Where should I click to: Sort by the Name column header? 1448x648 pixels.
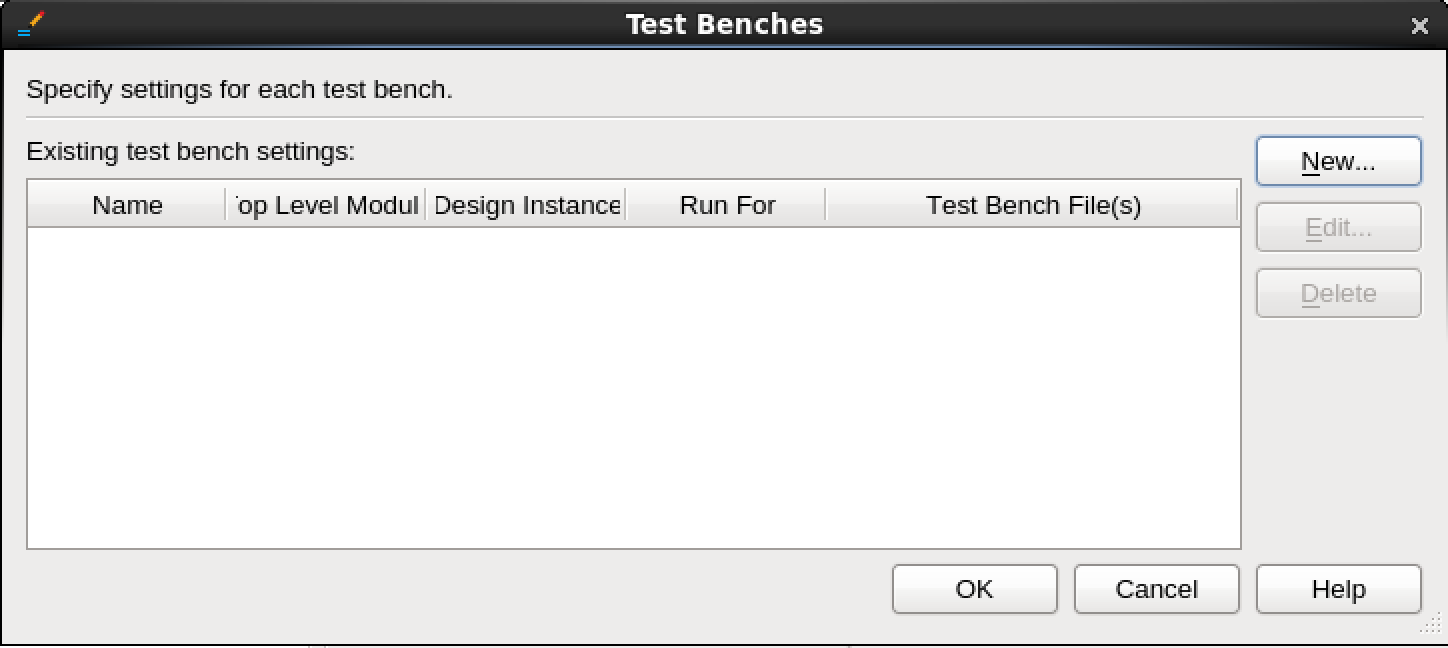(127, 205)
